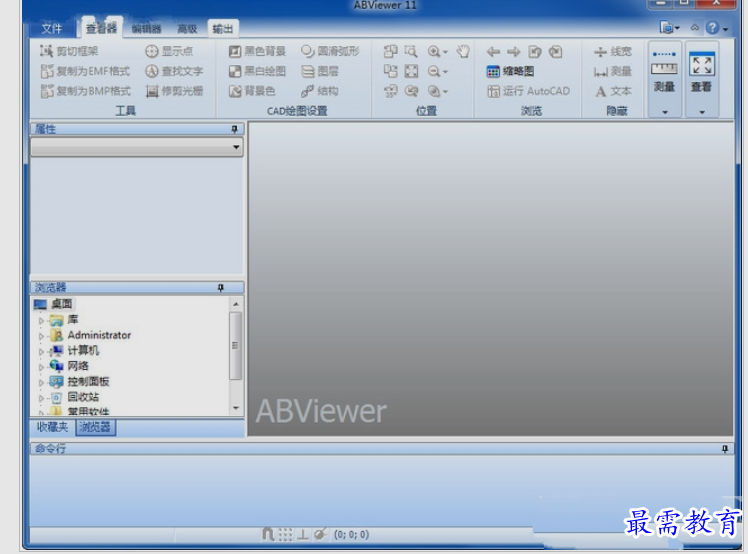Switch to the 收藏夹 favorites tab
Screen dimensions: 748x554
pyautogui.click(x=52, y=427)
